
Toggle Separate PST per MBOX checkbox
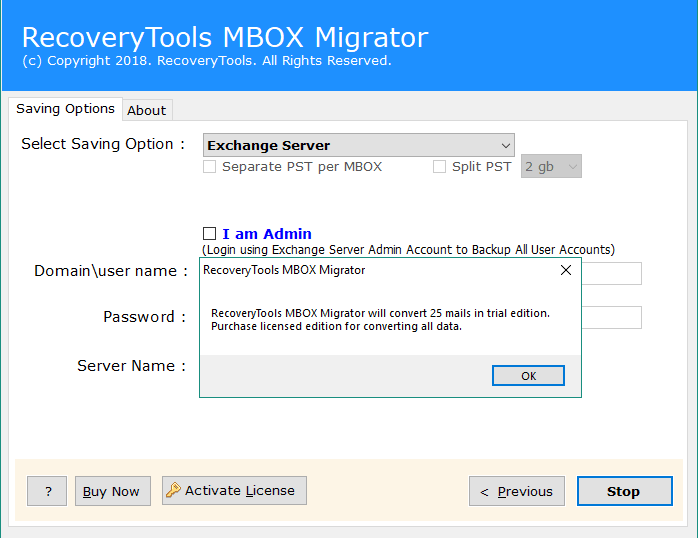pyautogui.click(x=209, y=167)
